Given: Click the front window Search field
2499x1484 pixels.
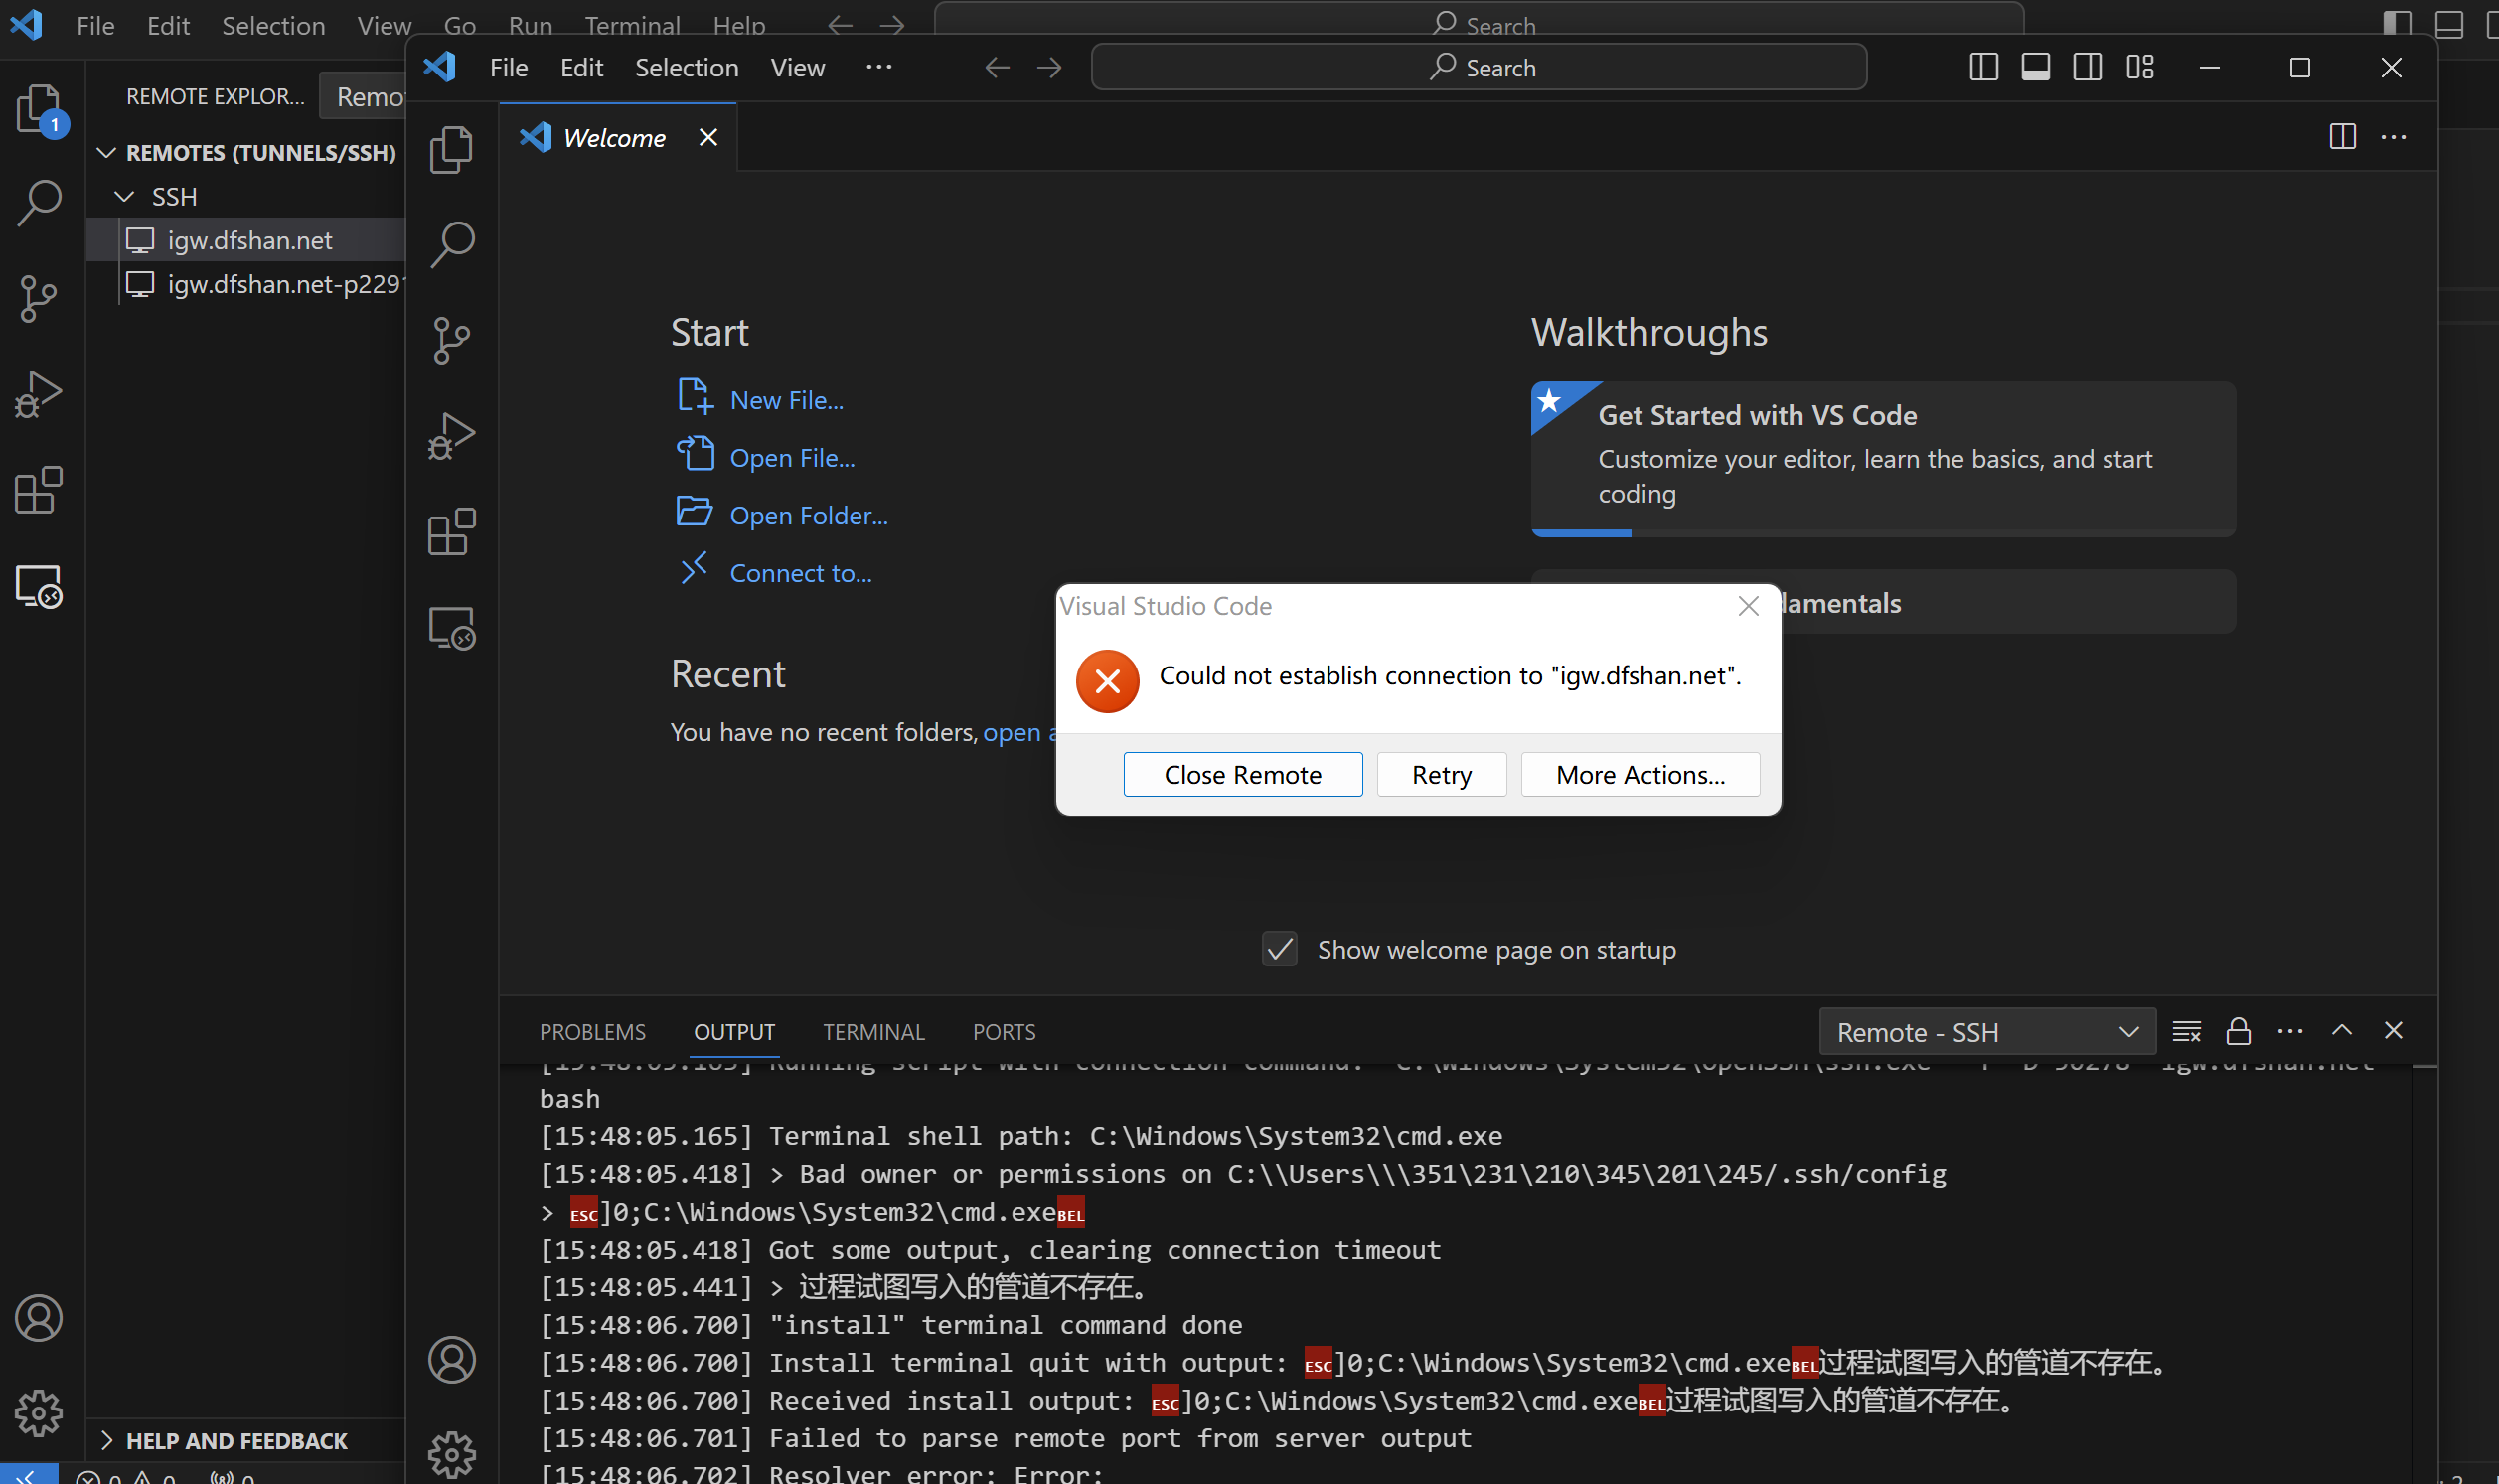Looking at the screenshot, I should [x=1478, y=67].
